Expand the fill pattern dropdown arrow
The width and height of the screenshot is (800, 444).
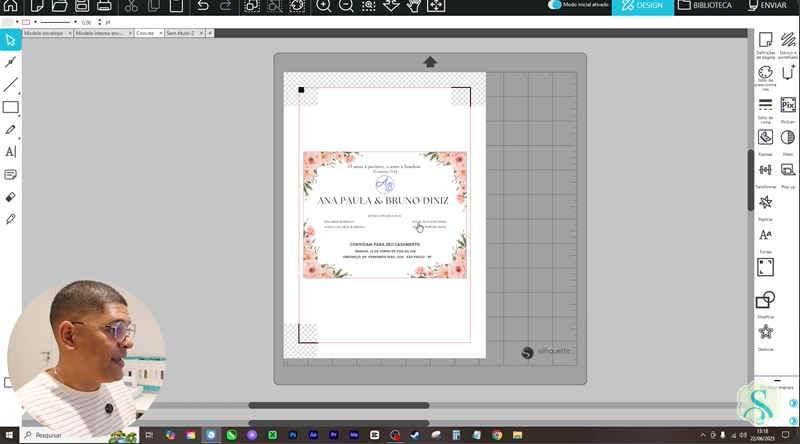(x=17, y=22)
